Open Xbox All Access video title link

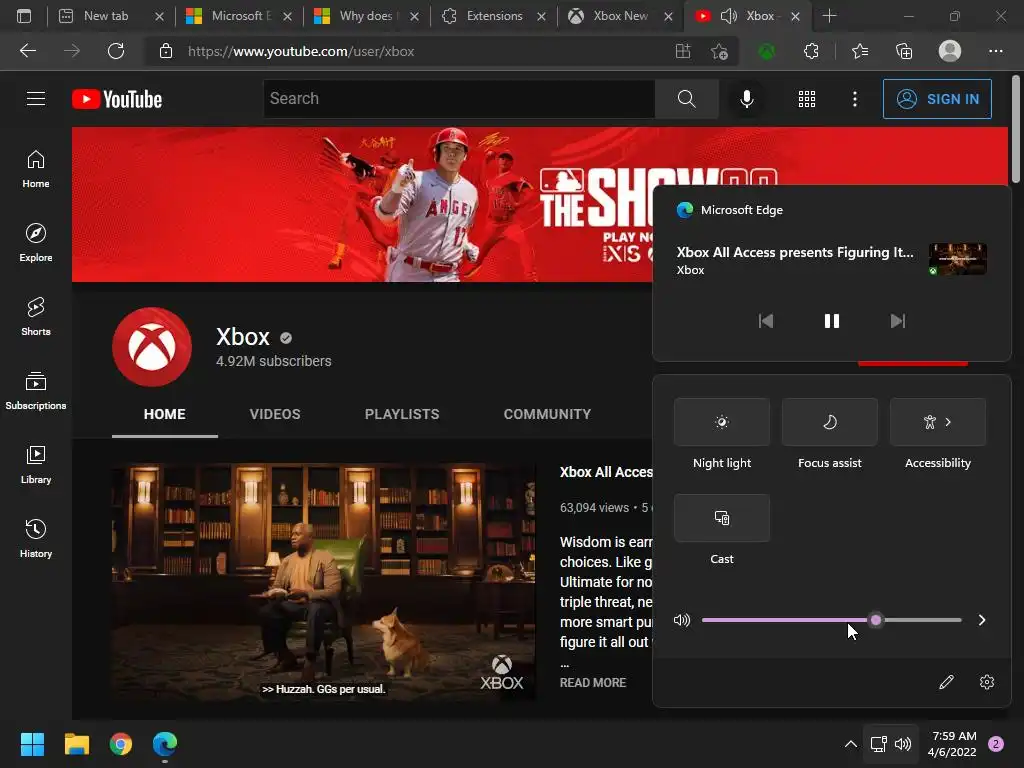[606, 472]
